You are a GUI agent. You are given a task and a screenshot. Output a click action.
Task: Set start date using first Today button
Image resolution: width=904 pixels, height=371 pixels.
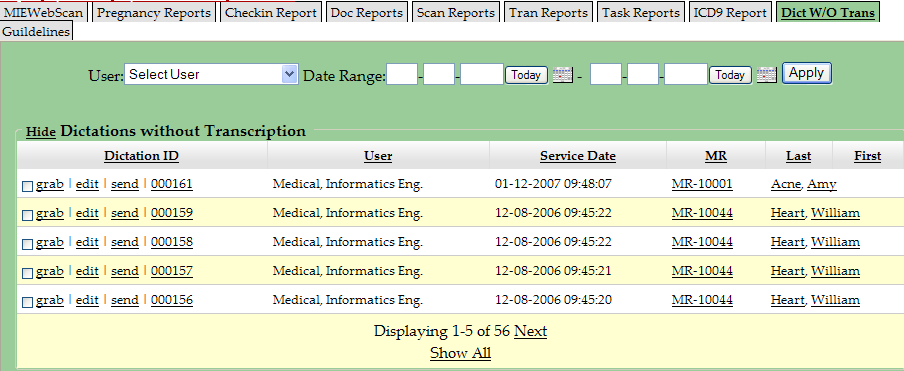click(526, 75)
